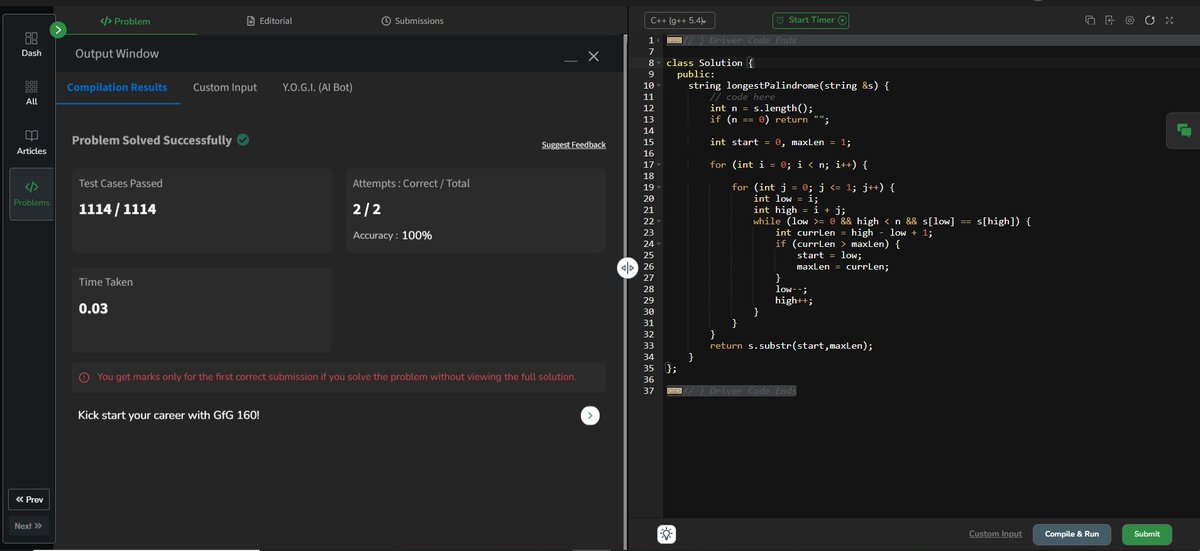1200x551 pixels.
Task: Click the Custom Input link below editor
Action: click(x=995, y=534)
